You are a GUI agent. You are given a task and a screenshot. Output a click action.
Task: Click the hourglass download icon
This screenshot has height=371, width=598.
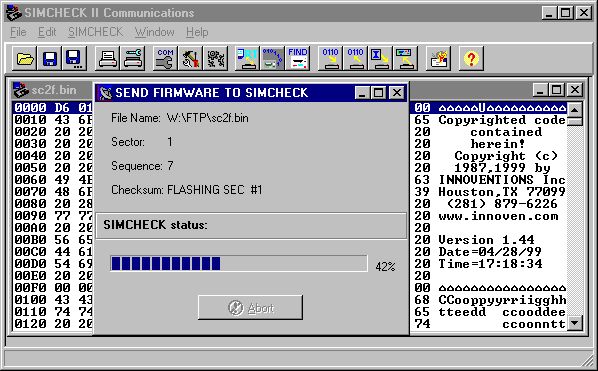click(381, 58)
